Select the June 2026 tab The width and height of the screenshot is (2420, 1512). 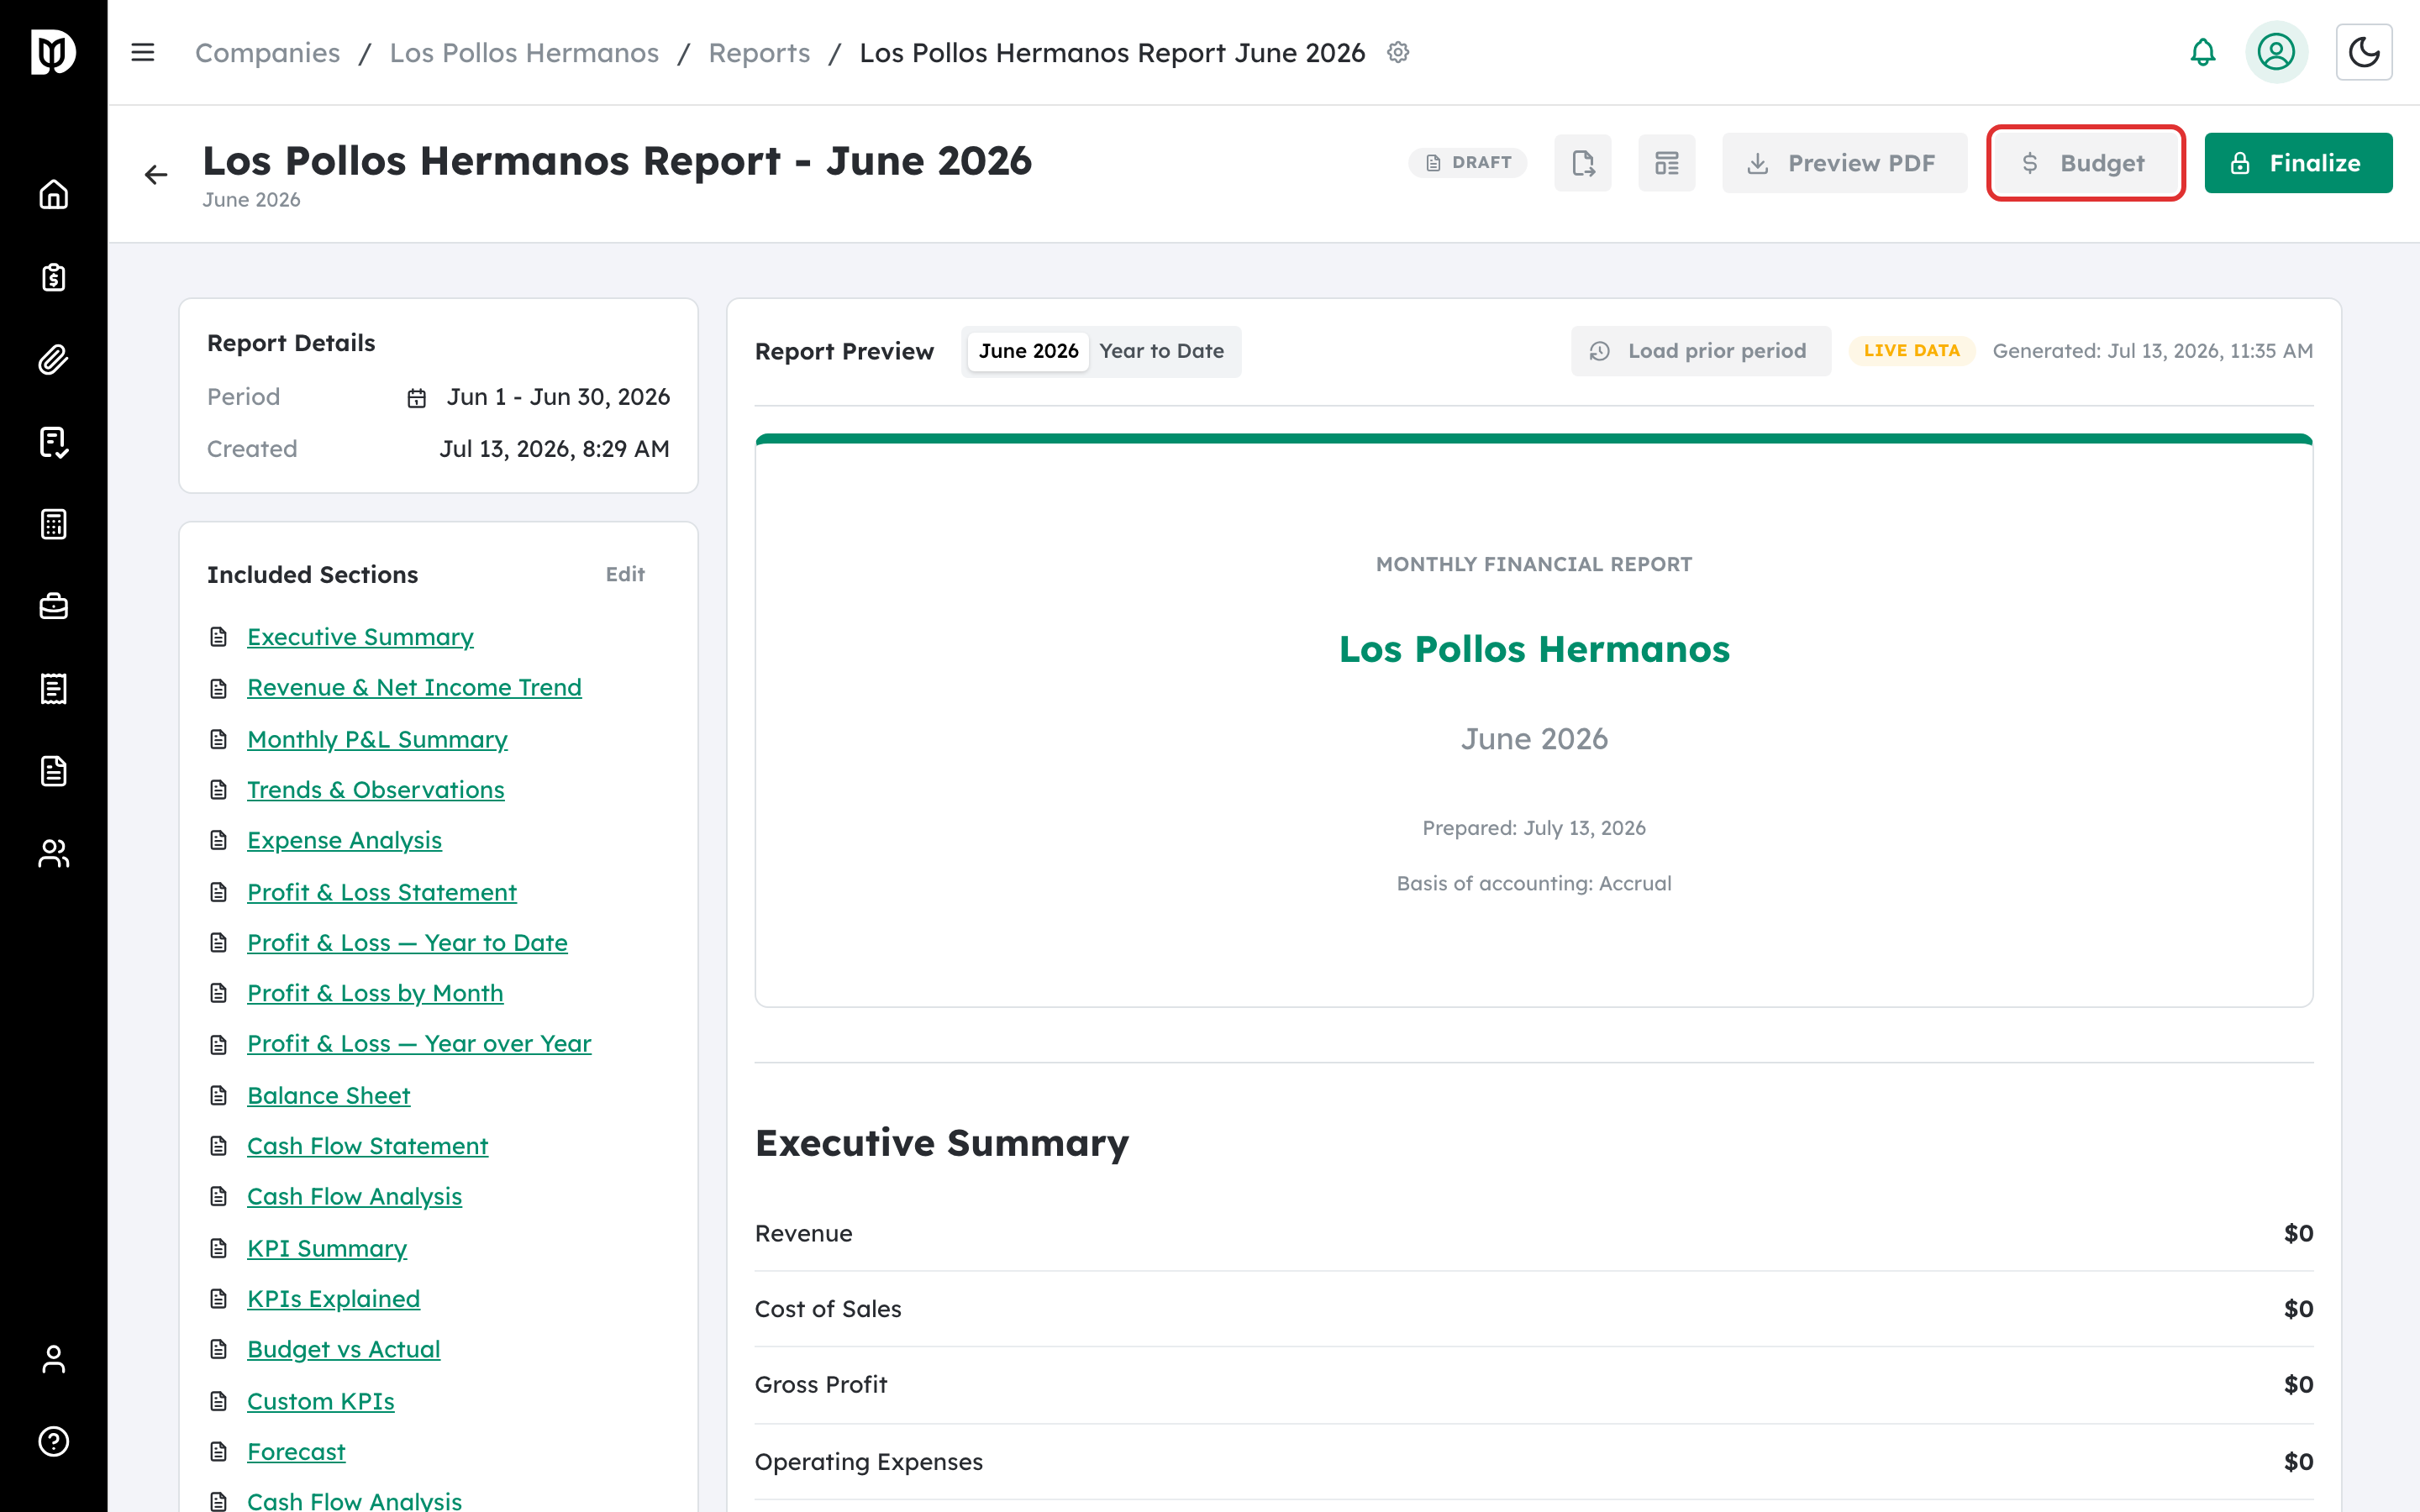[1028, 351]
